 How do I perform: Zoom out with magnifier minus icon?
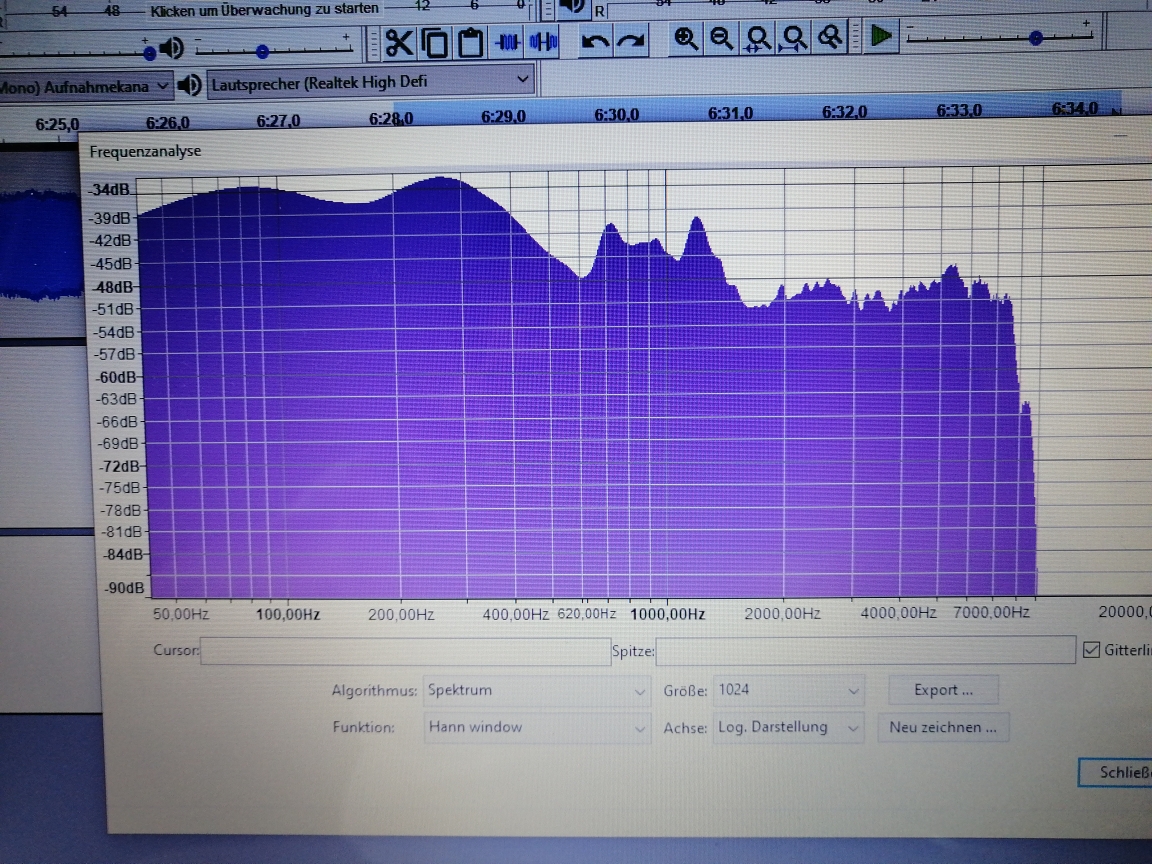[721, 38]
